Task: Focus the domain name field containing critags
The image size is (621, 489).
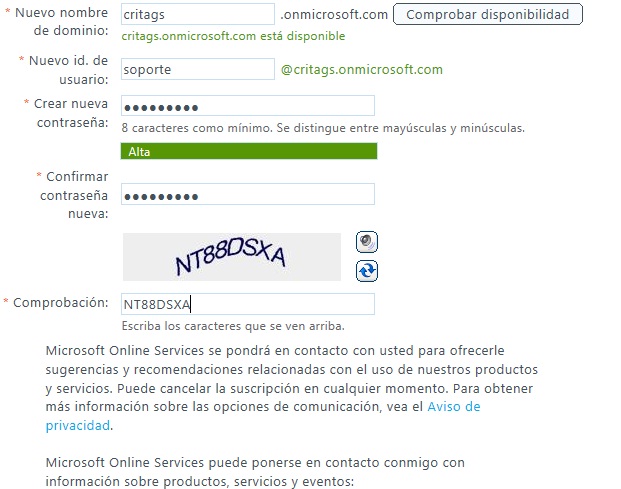Action: pos(198,14)
